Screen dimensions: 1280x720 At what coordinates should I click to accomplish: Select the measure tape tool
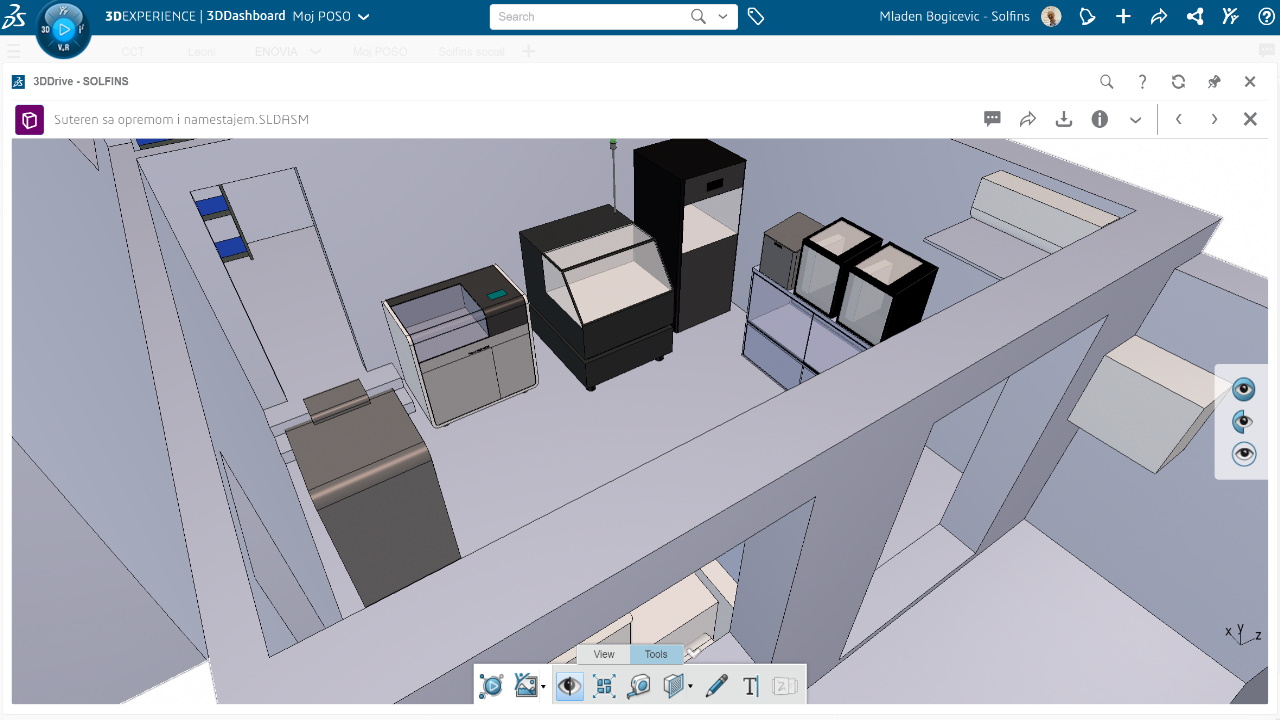click(x=639, y=686)
